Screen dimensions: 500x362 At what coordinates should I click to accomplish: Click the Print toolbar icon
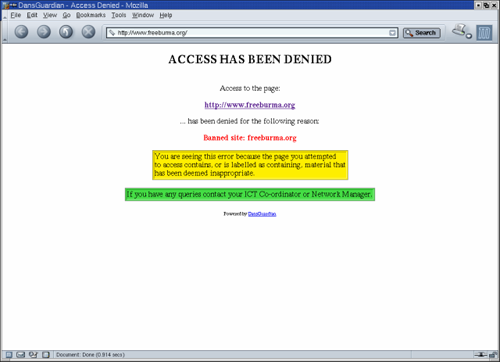coord(459,30)
